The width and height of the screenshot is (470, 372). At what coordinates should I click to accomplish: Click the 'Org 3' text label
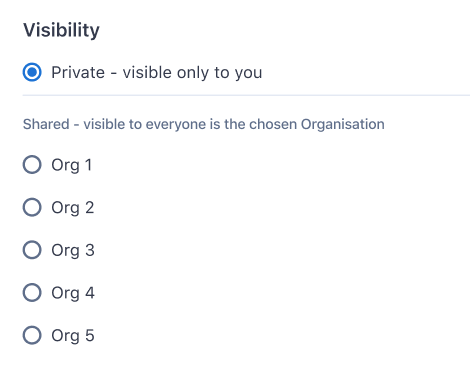[x=73, y=251]
